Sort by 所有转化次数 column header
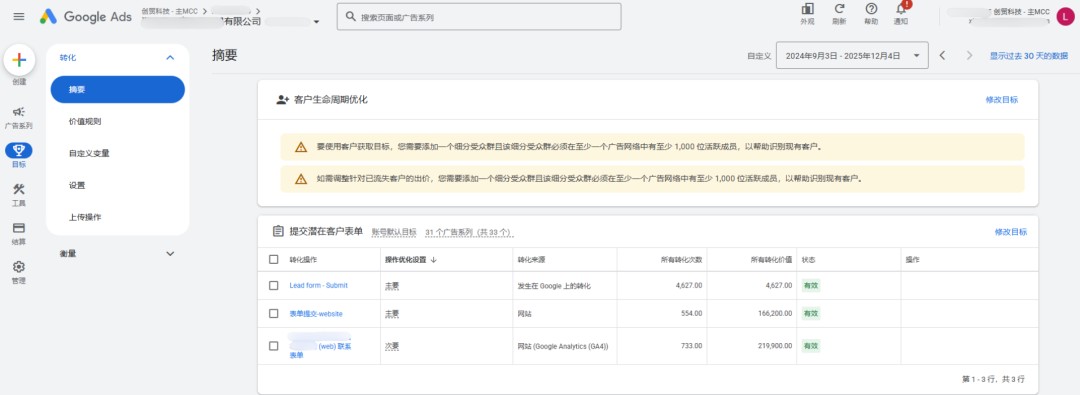Image resolution: width=1080 pixels, height=395 pixels. tap(681, 260)
